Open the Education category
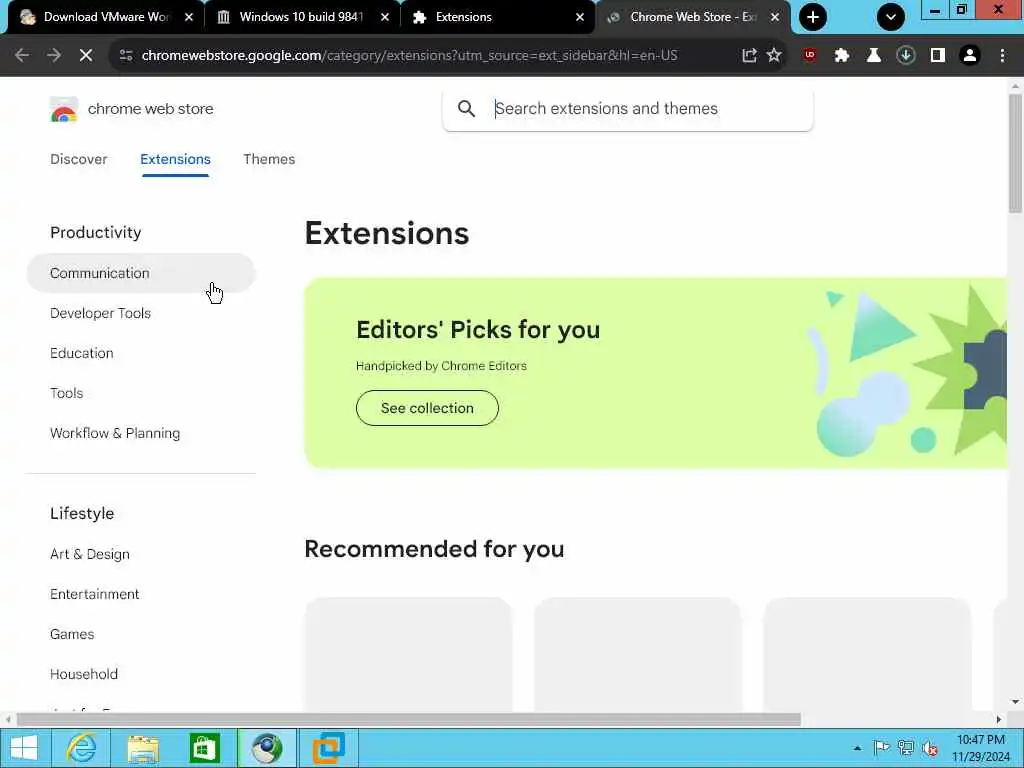The height and width of the screenshot is (768, 1024). click(x=82, y=353)
